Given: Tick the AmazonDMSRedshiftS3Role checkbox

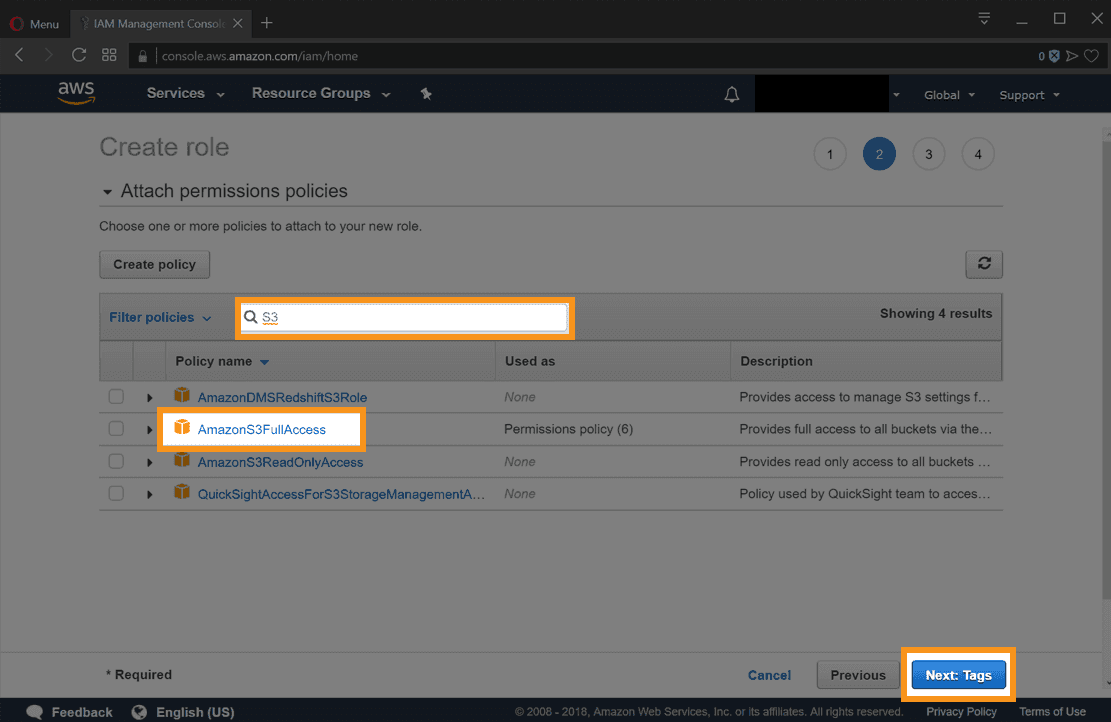Looking at the screenshot, I should [116, 397].
